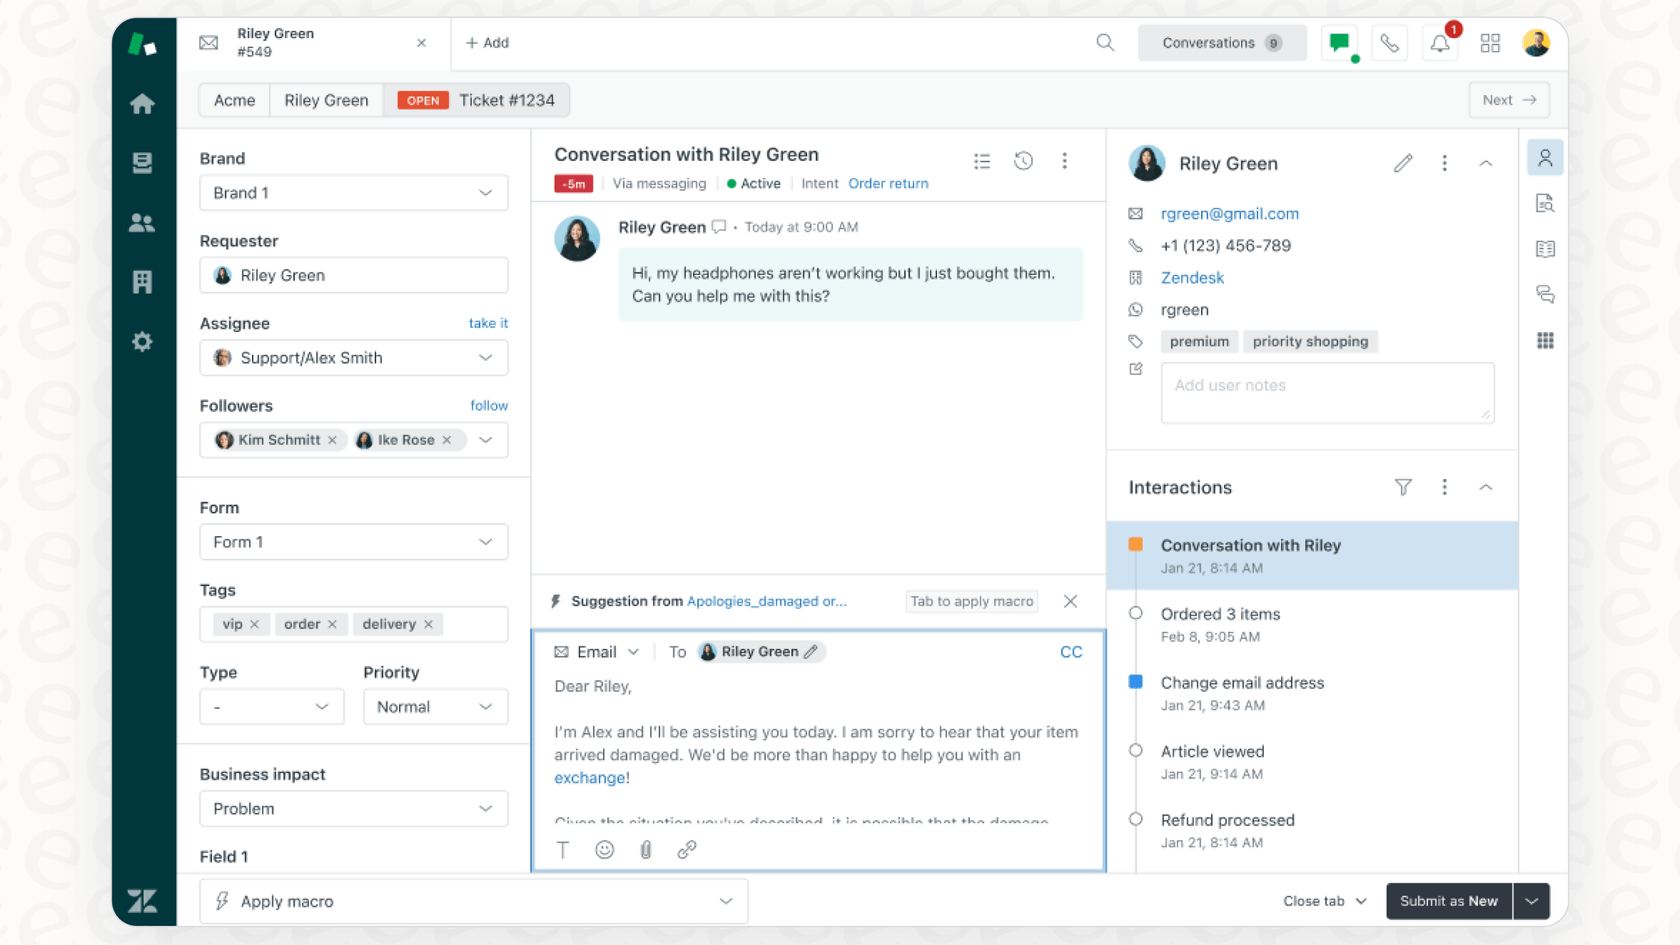Insert an emoji in the email composer
Screen dimensions: 1680x945
coord(604,849)
